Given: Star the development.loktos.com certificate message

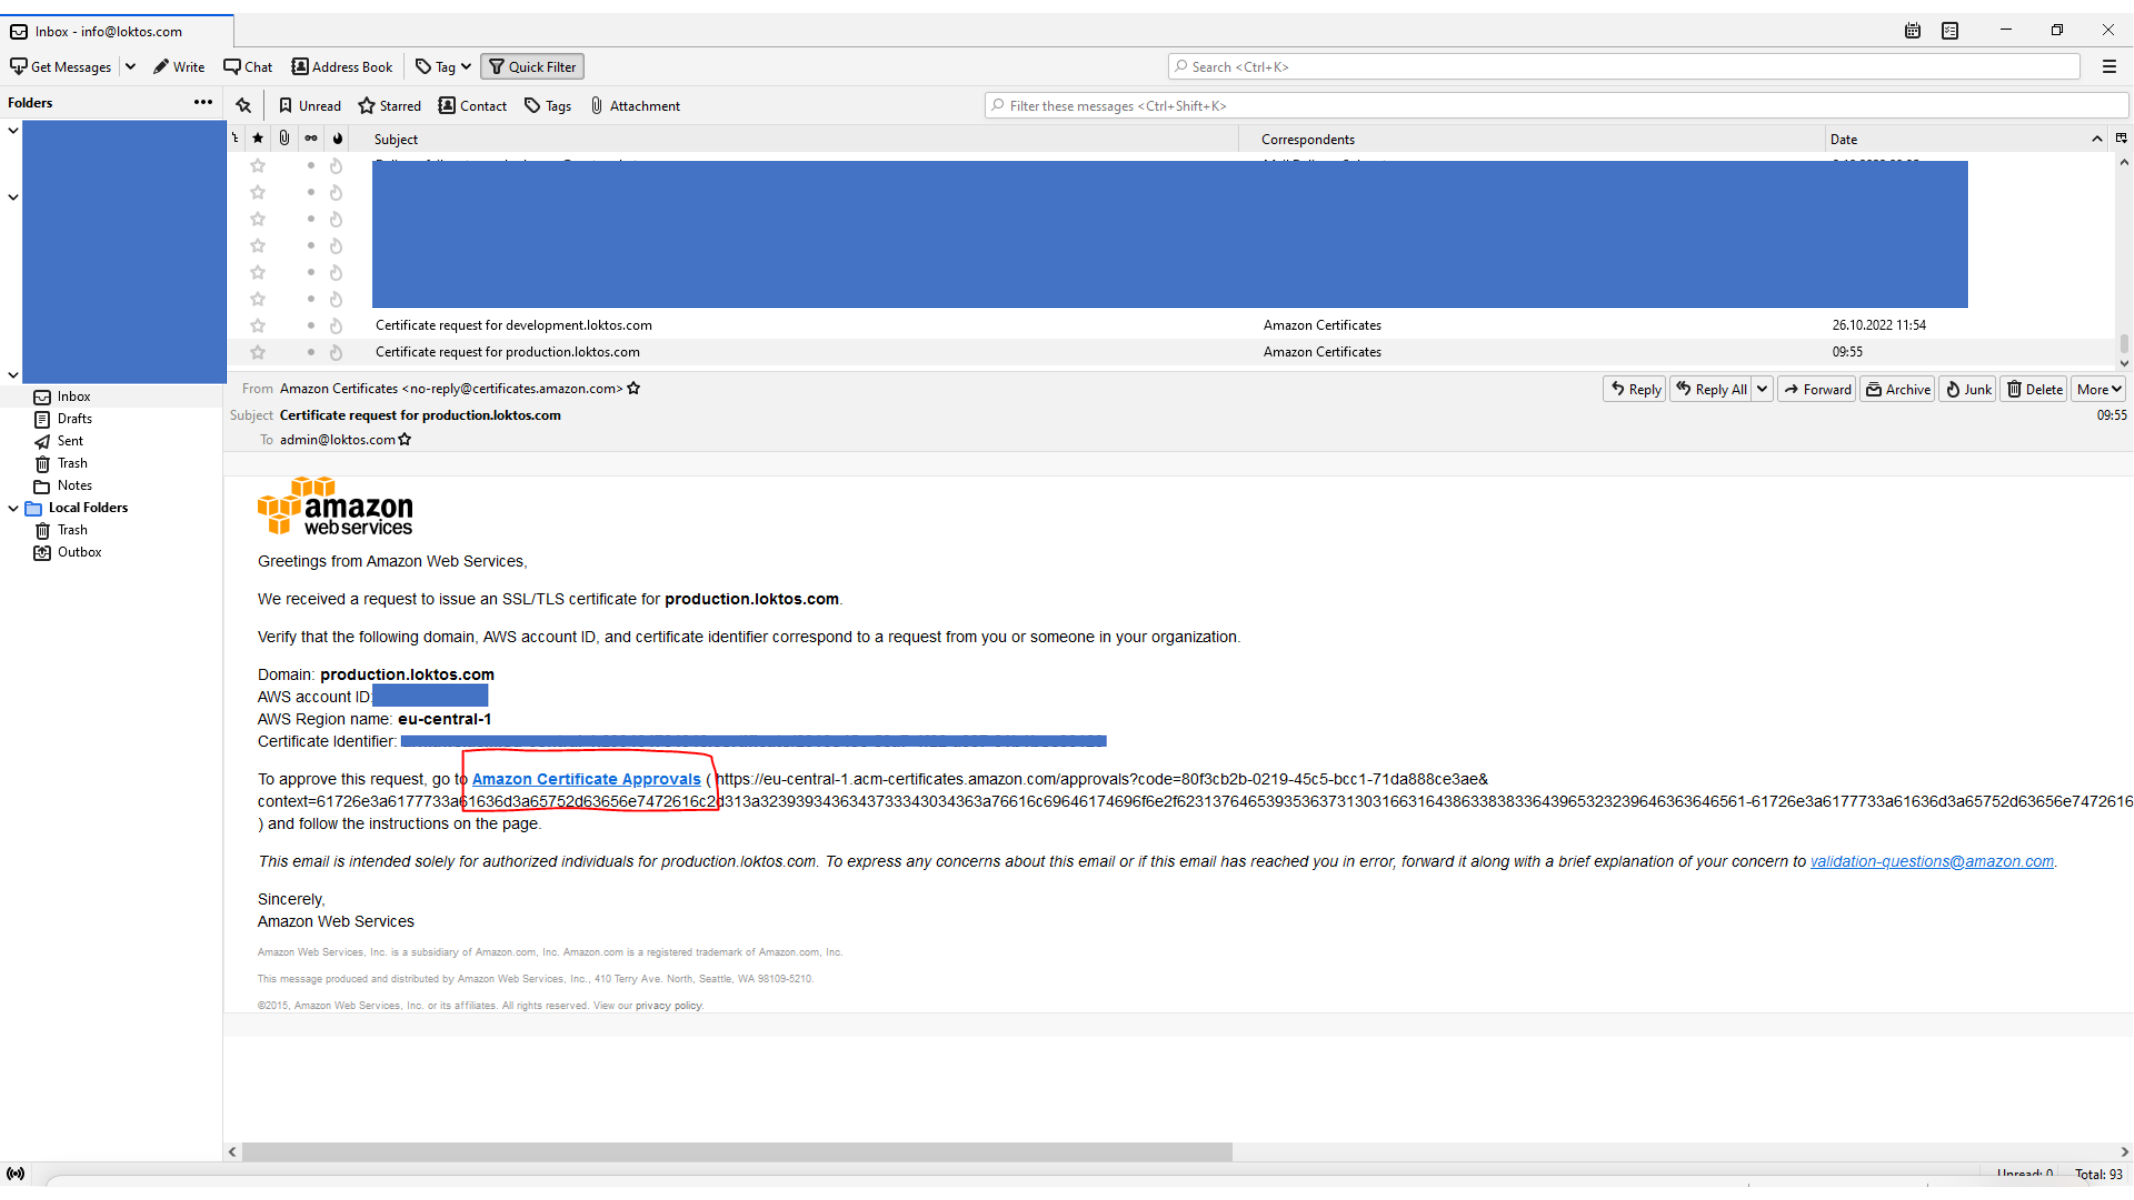Looking at the screenshot, I should point(258,325).
